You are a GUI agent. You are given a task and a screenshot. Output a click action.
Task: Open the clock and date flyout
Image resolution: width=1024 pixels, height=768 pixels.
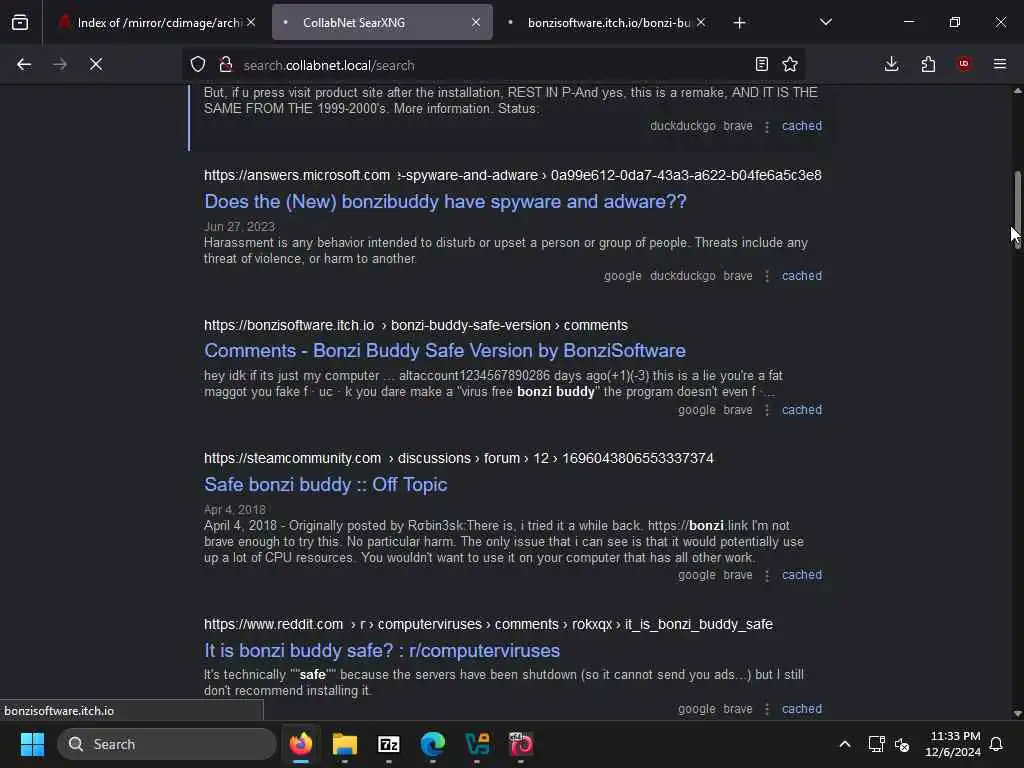click(953, 744)
